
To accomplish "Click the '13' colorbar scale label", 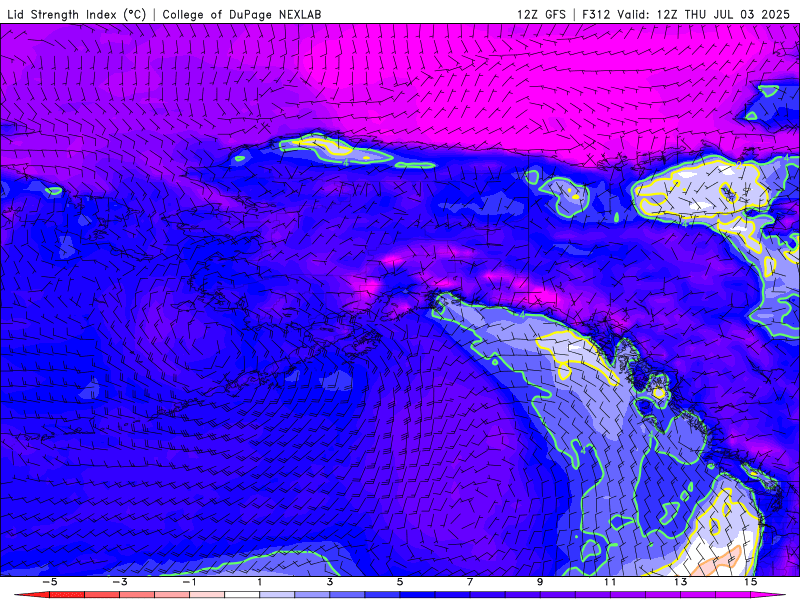I will coord(681,582).
